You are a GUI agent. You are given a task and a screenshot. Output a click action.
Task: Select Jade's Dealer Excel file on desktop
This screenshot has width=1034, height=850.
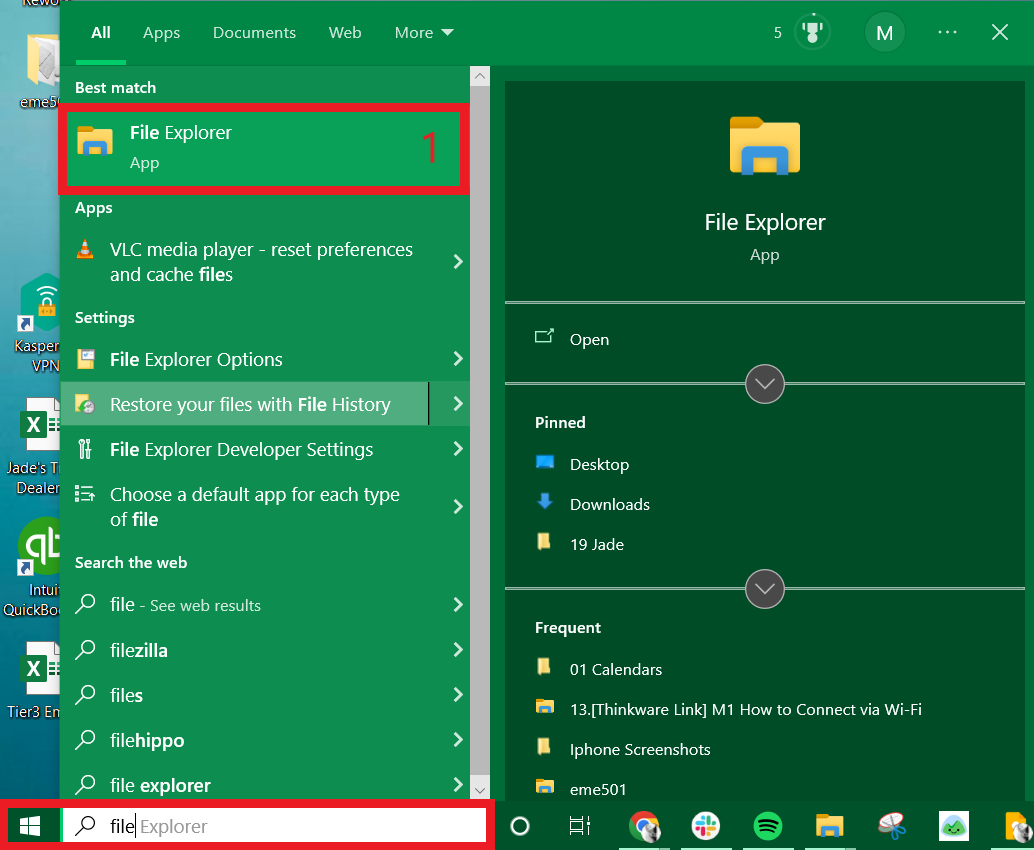[34, 445]
